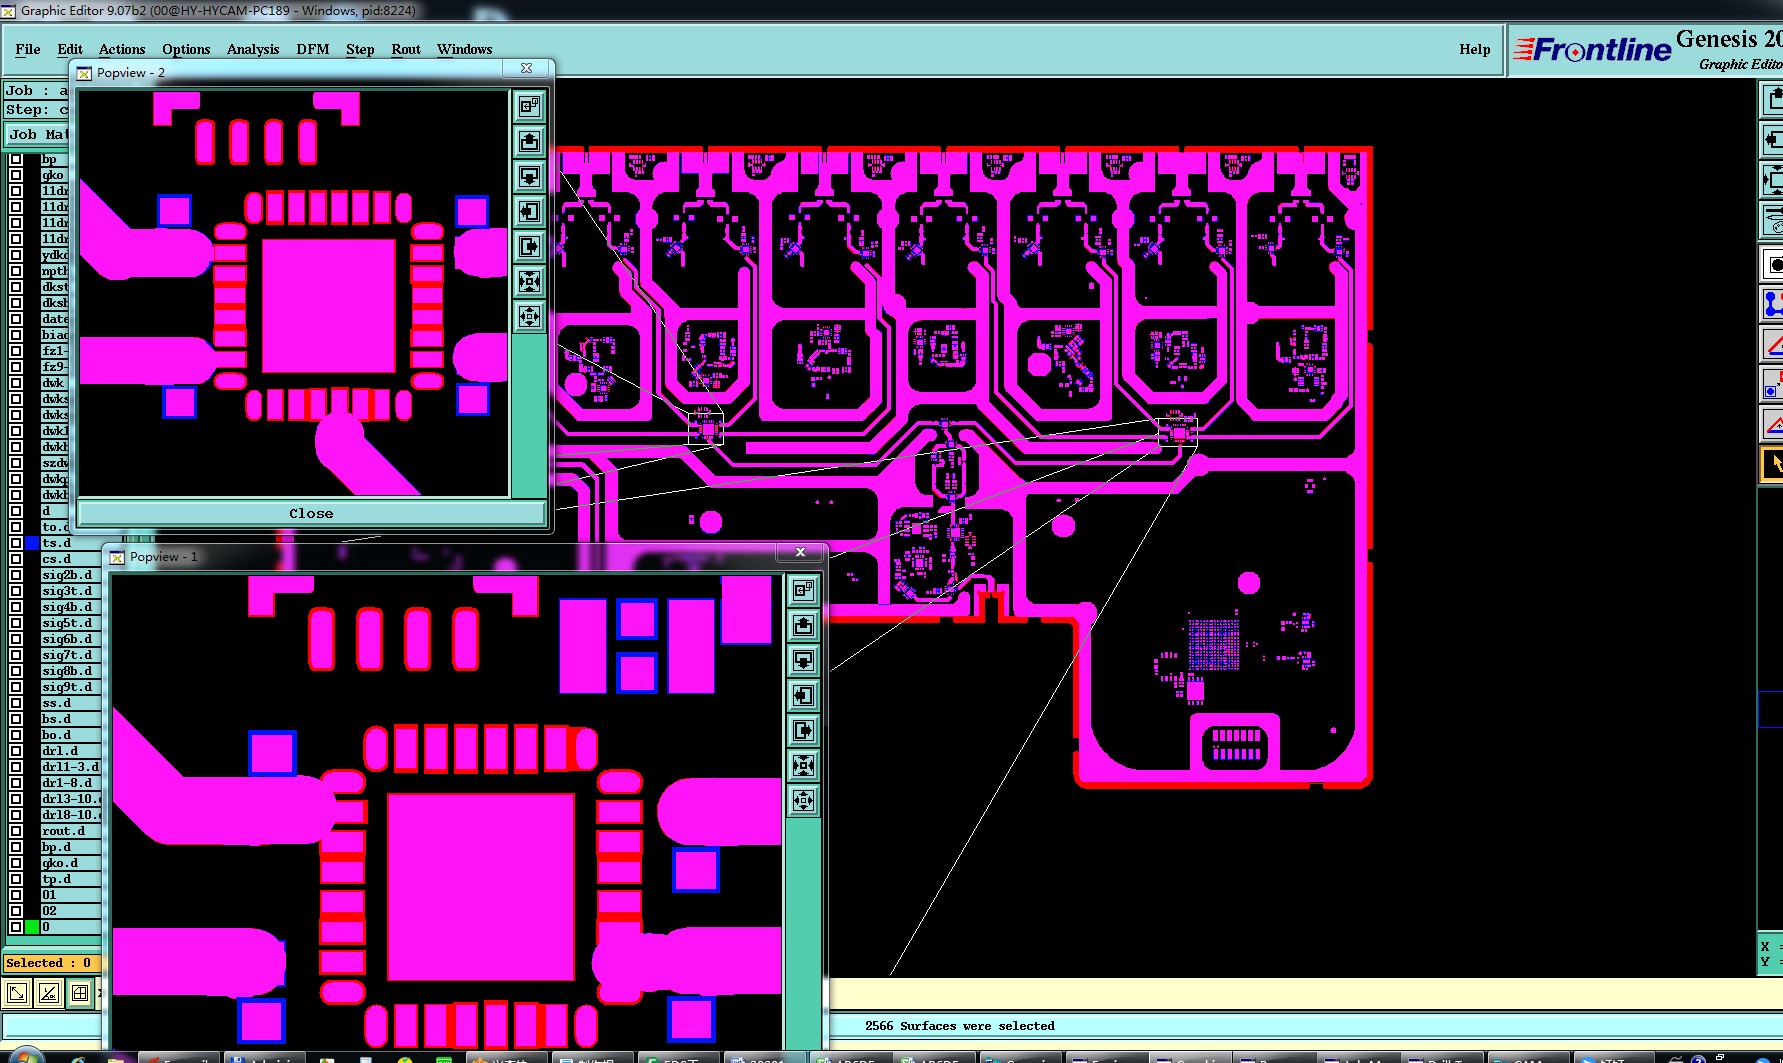Pan left in Popview 2 window
This screenshot has width=1783, height=1063.
pos(529,211)
